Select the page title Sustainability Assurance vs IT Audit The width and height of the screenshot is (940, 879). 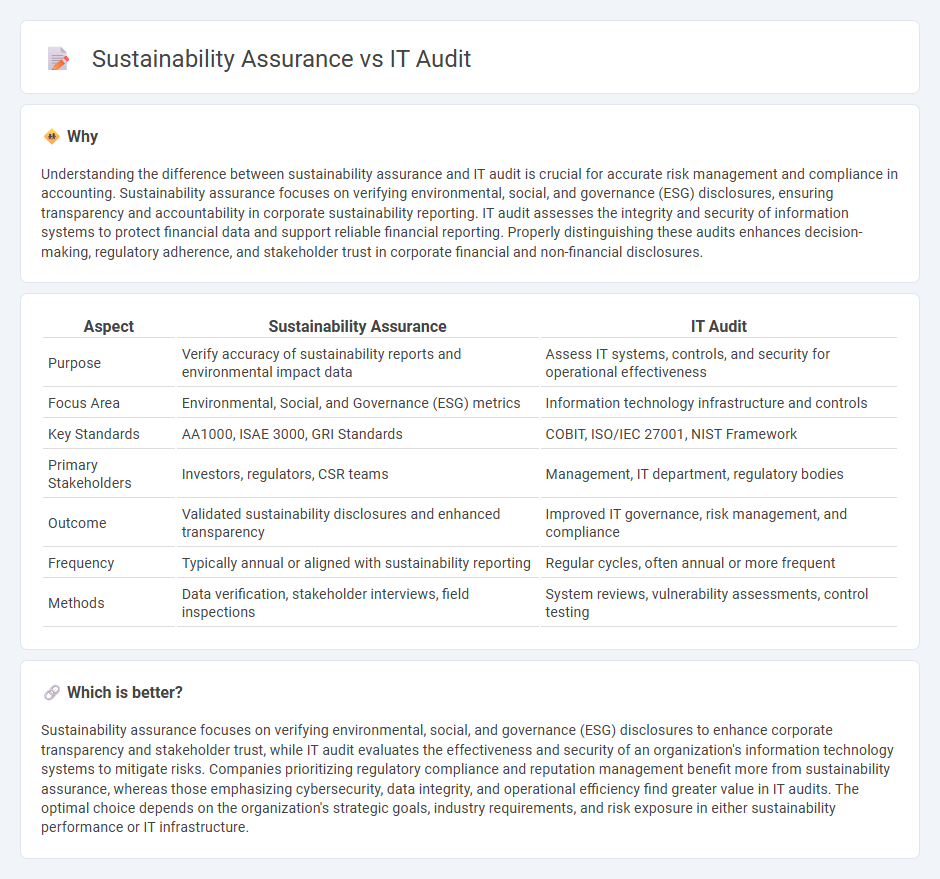281,59
